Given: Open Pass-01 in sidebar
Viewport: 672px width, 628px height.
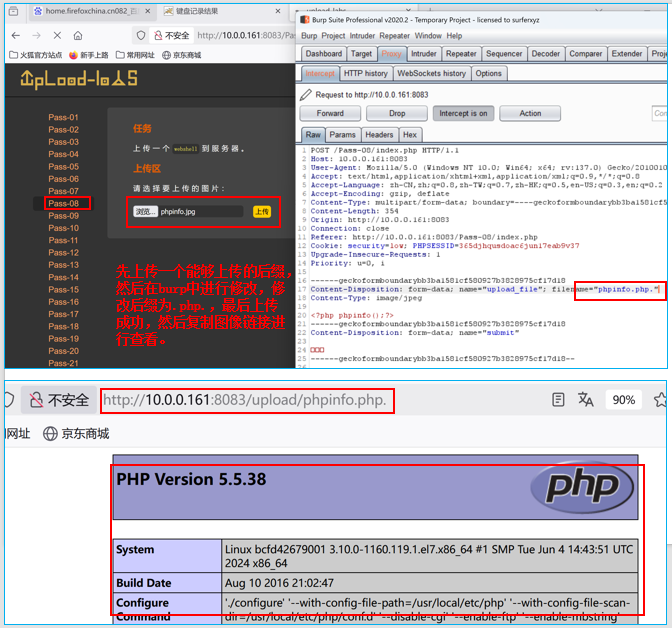Looking at the screenshot, I should pyautogui.click(x=63, y=117).
